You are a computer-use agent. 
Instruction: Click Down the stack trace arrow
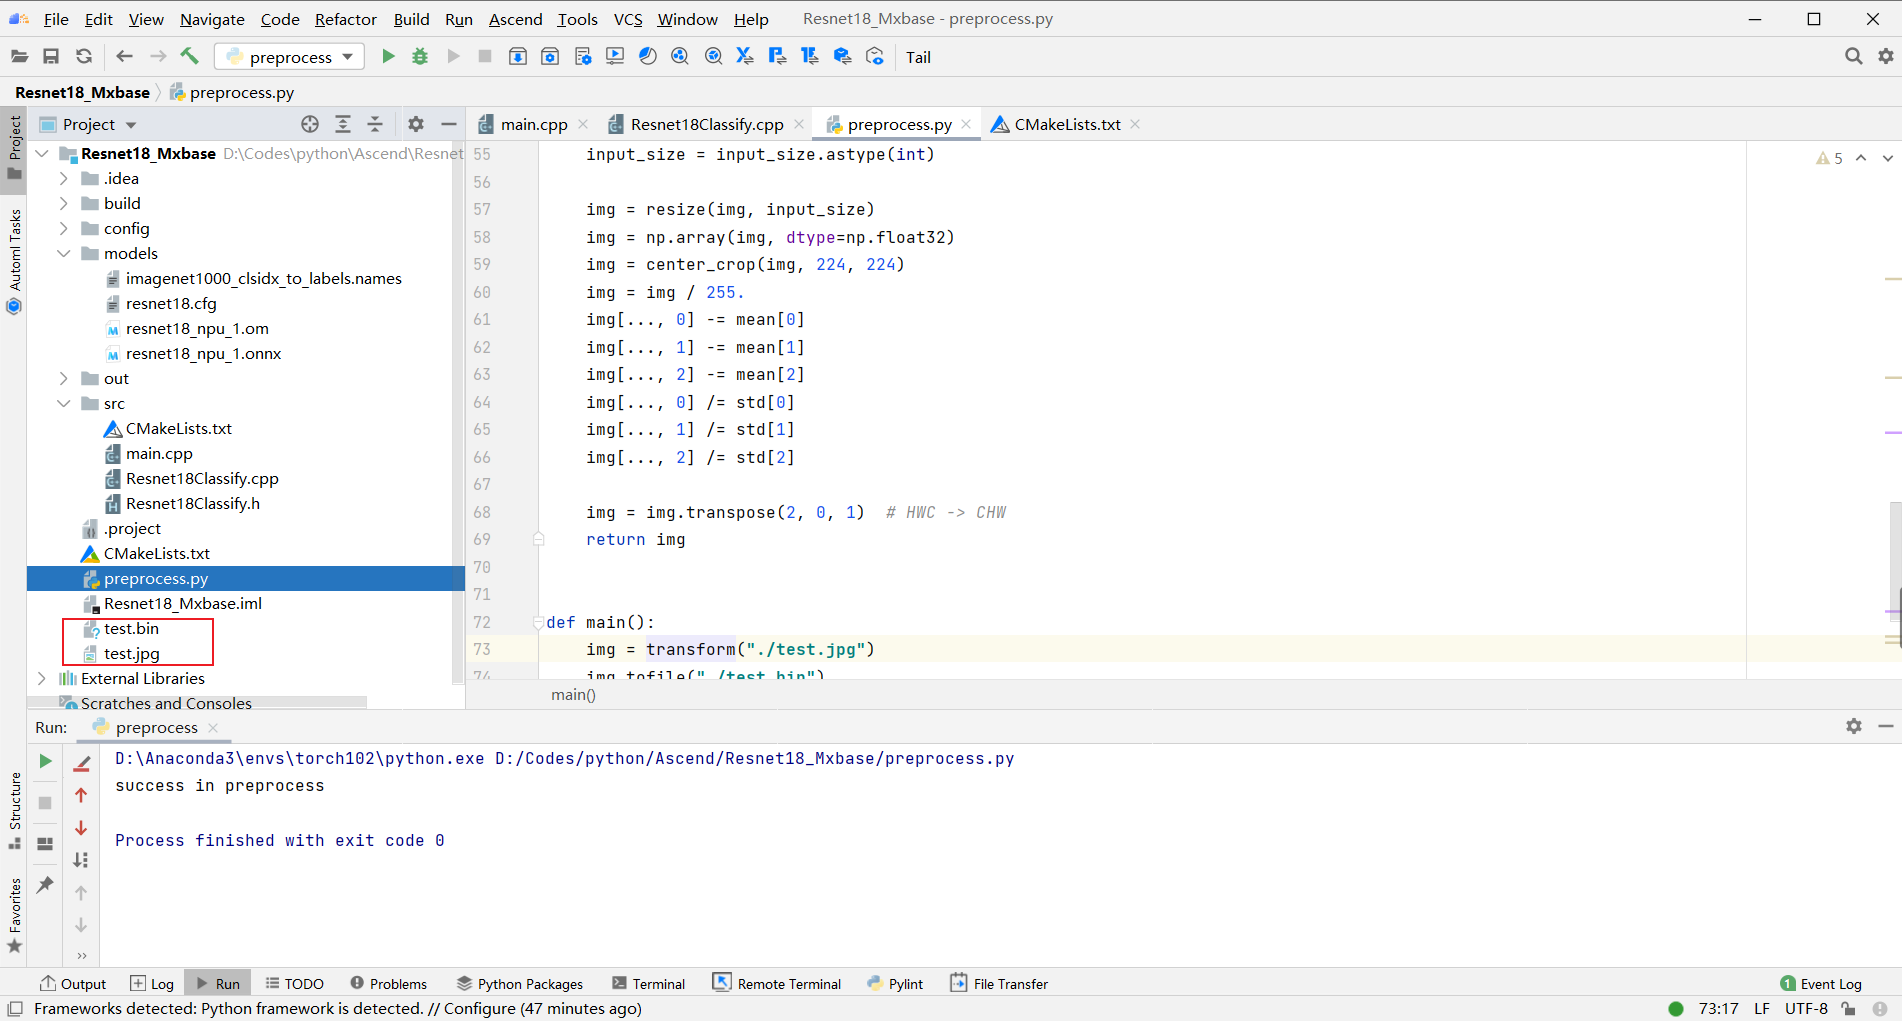click(x=81, y=828)
